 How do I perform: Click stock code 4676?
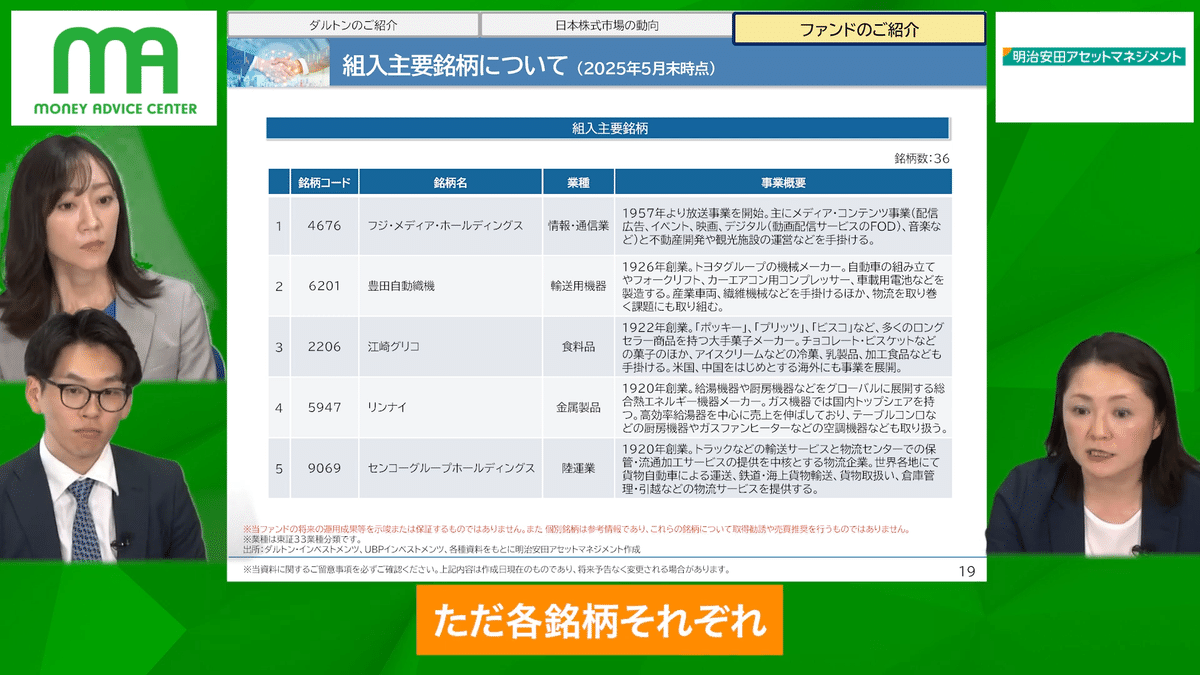tap(324, 226)
